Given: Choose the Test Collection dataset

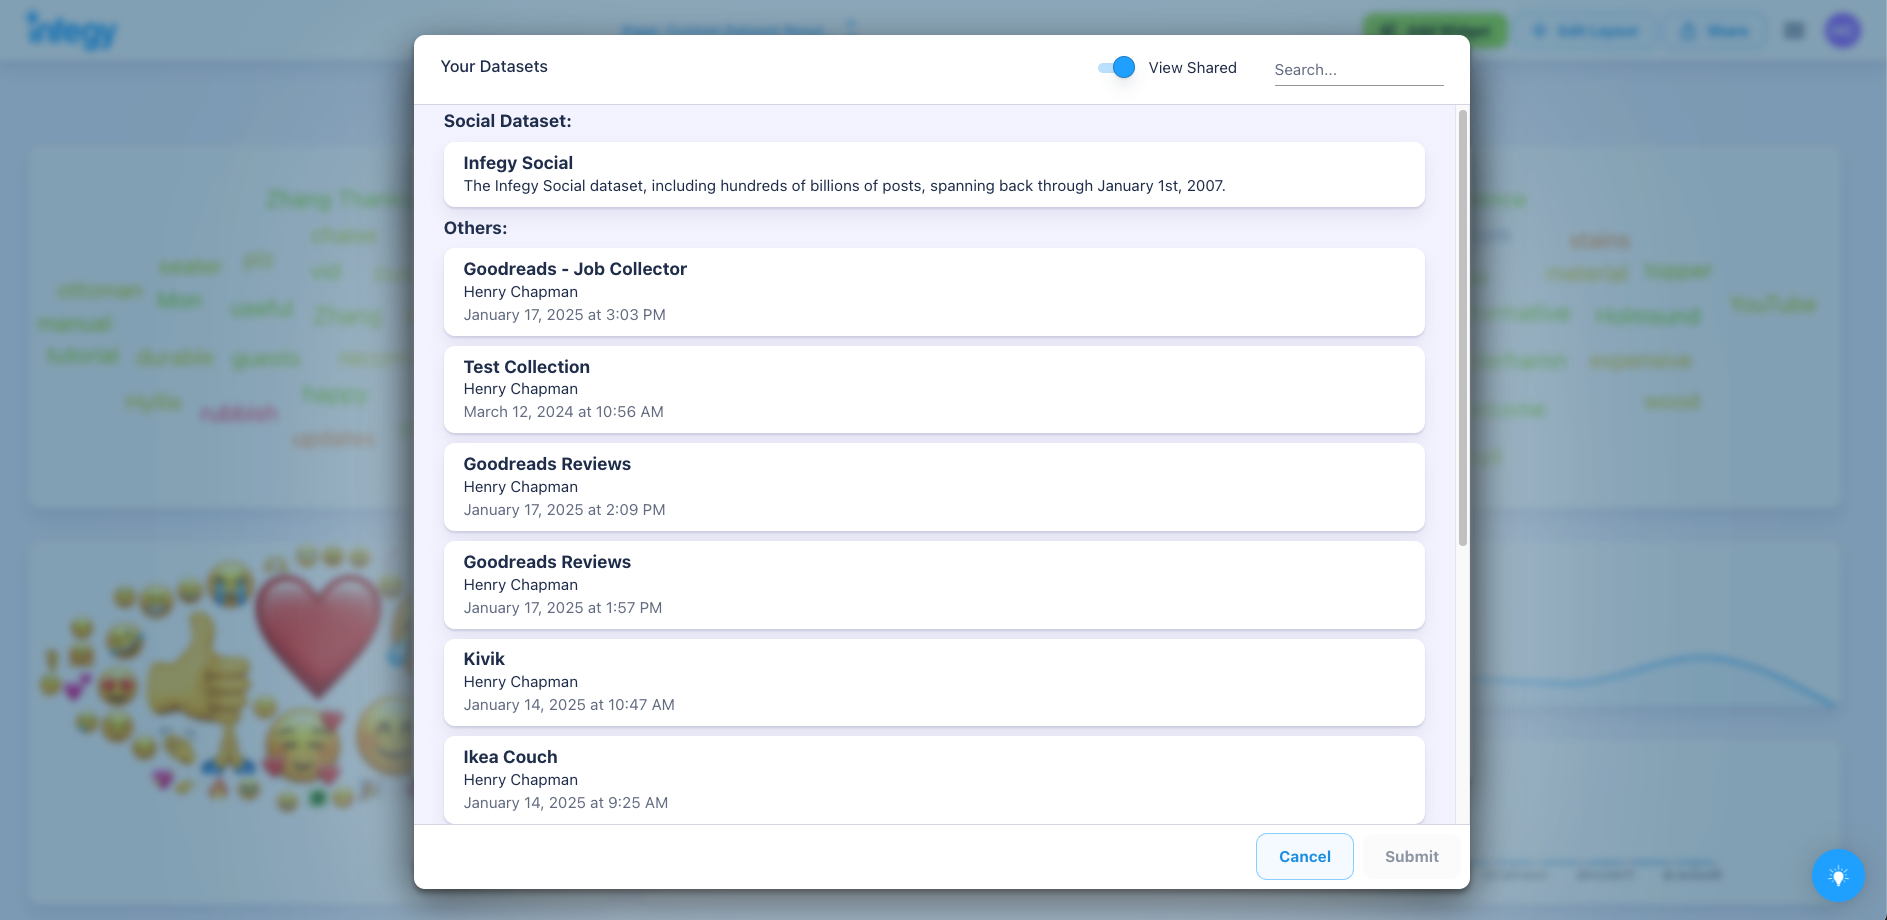Looking at the screenshot, I should [934, 389].
